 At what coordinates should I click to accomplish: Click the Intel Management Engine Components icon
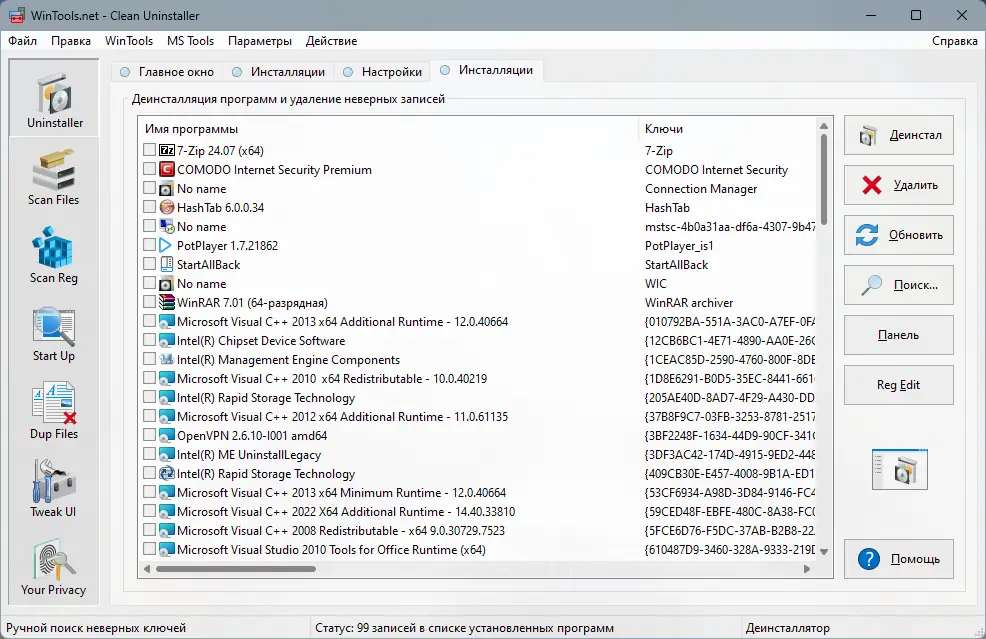pos(167,359)
